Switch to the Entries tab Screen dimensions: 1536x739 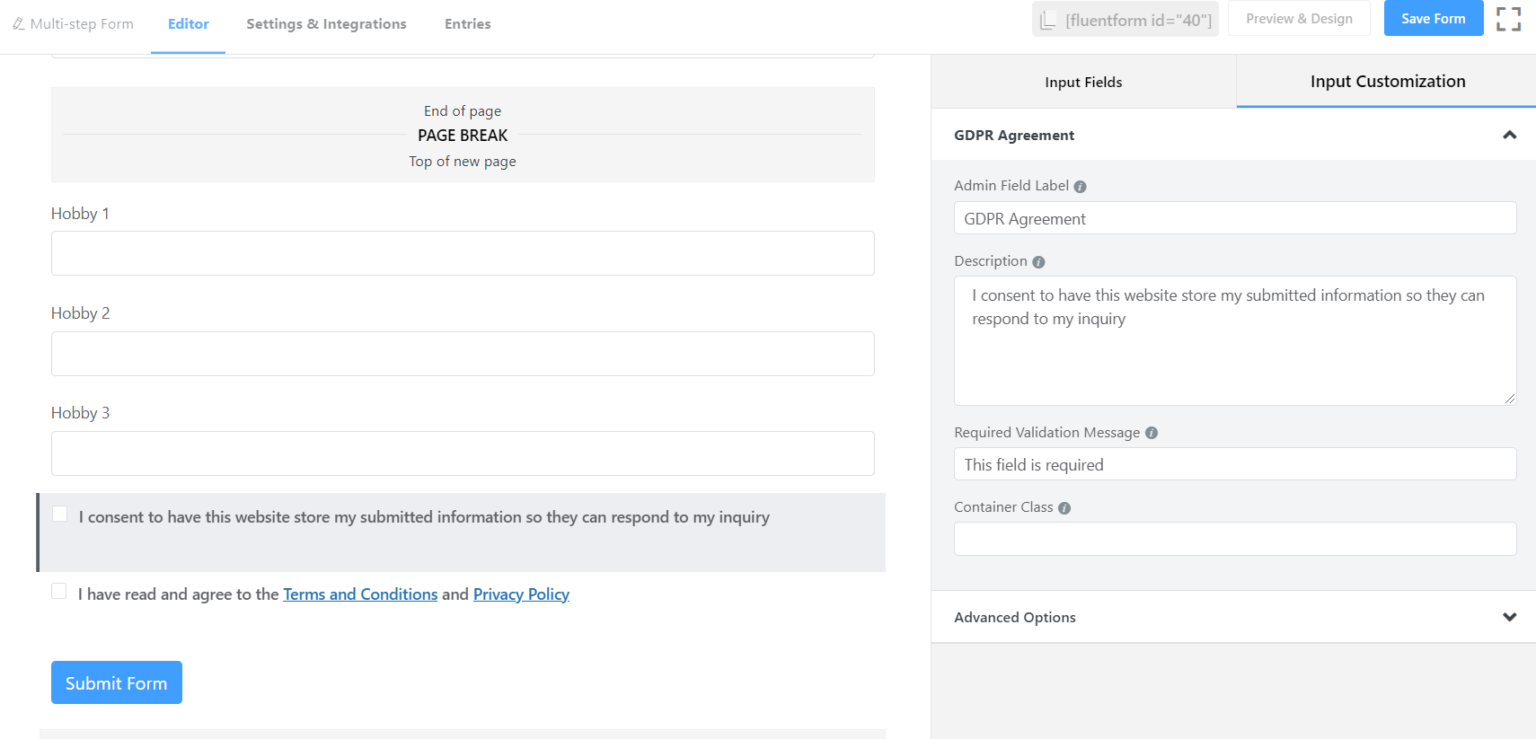click(x=467, y=23)
